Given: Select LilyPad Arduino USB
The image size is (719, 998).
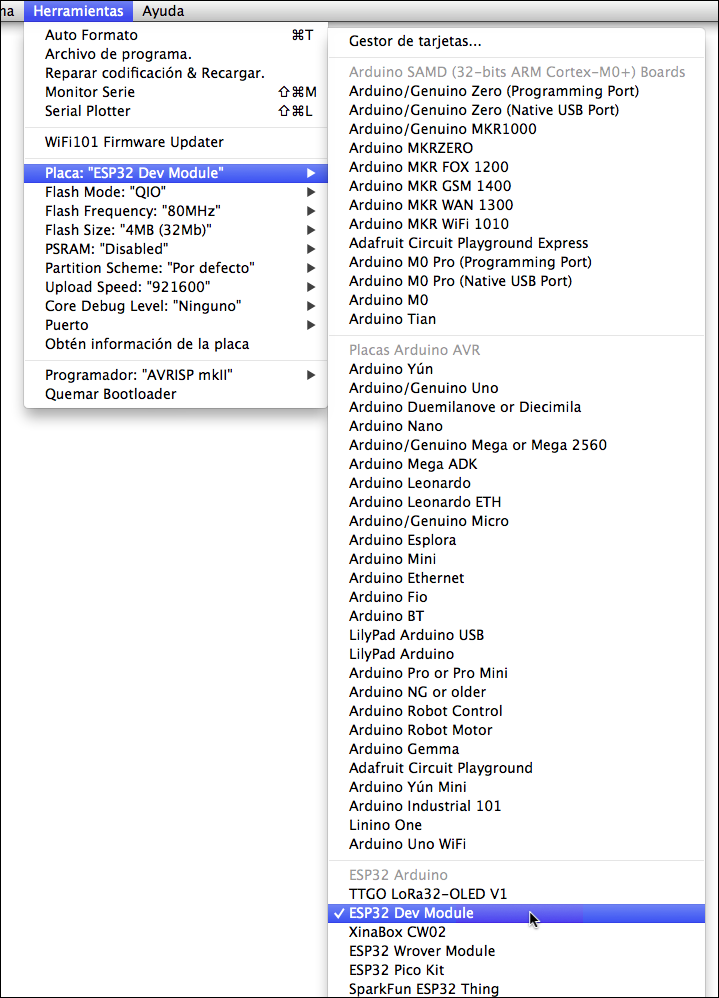Looking at the screenshot, I should click(516, 635).
